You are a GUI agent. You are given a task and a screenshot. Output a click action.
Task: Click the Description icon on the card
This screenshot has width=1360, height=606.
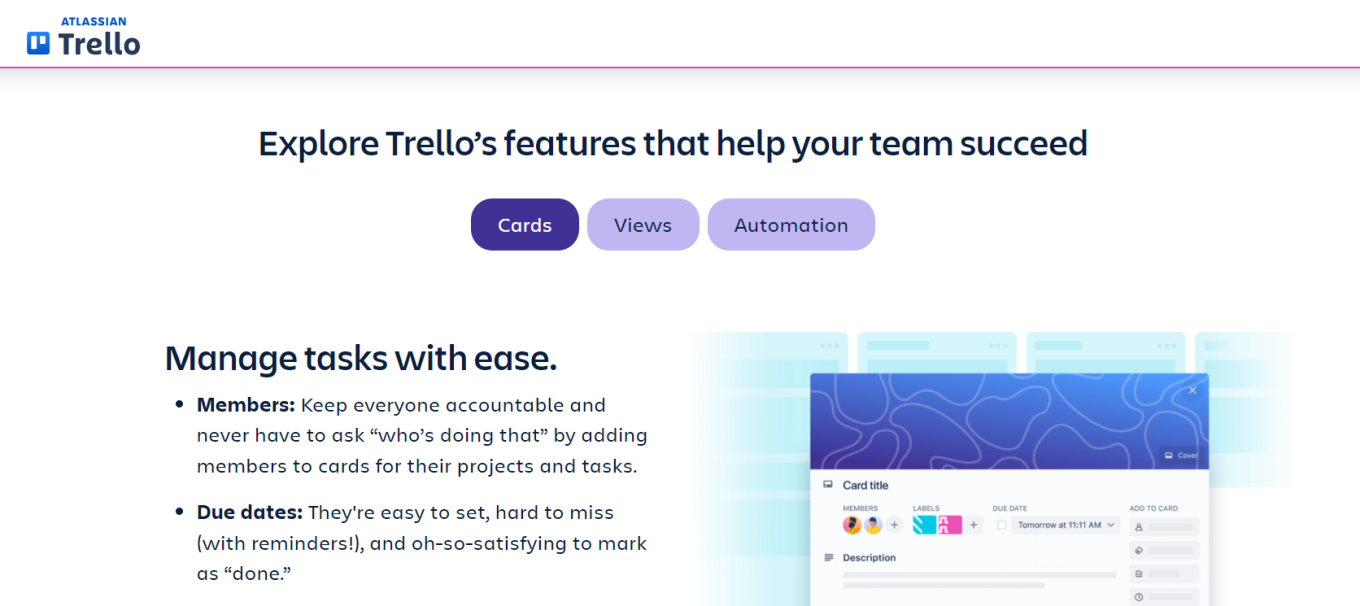(830, 556)
